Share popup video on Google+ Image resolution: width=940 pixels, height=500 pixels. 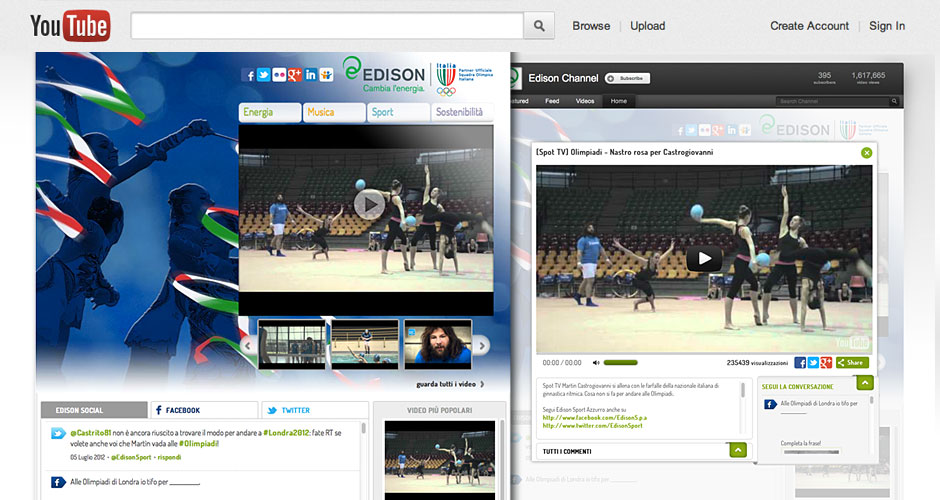826,363
